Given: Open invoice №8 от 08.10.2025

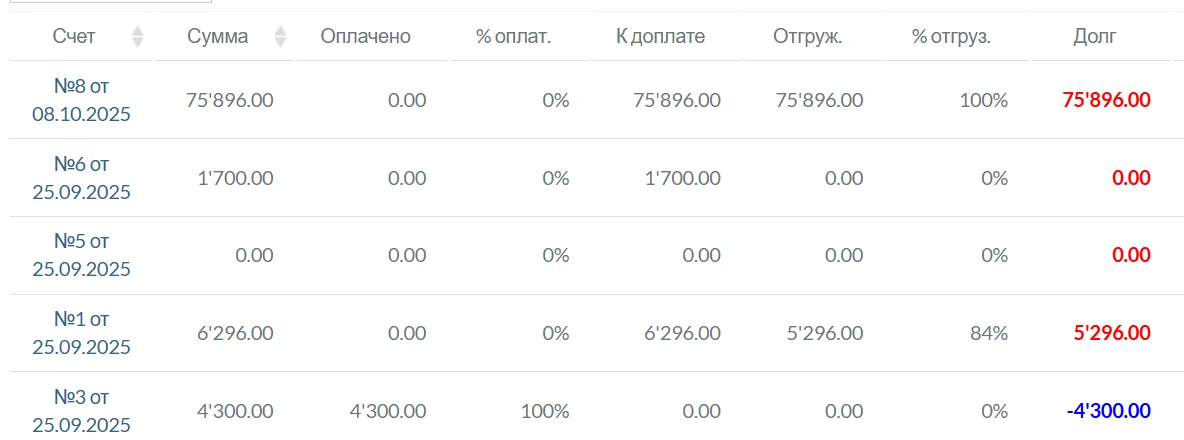Looking at the screenshot, I should click(x=81, y=100).
